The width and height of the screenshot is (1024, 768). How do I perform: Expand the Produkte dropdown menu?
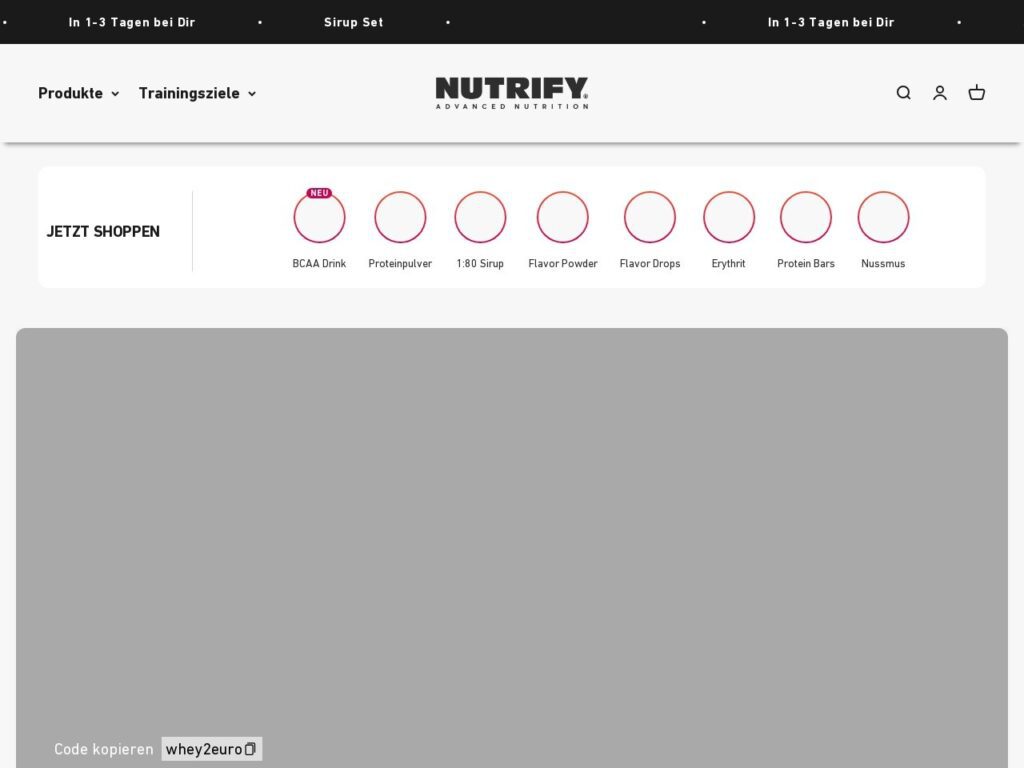click(79, 93)
